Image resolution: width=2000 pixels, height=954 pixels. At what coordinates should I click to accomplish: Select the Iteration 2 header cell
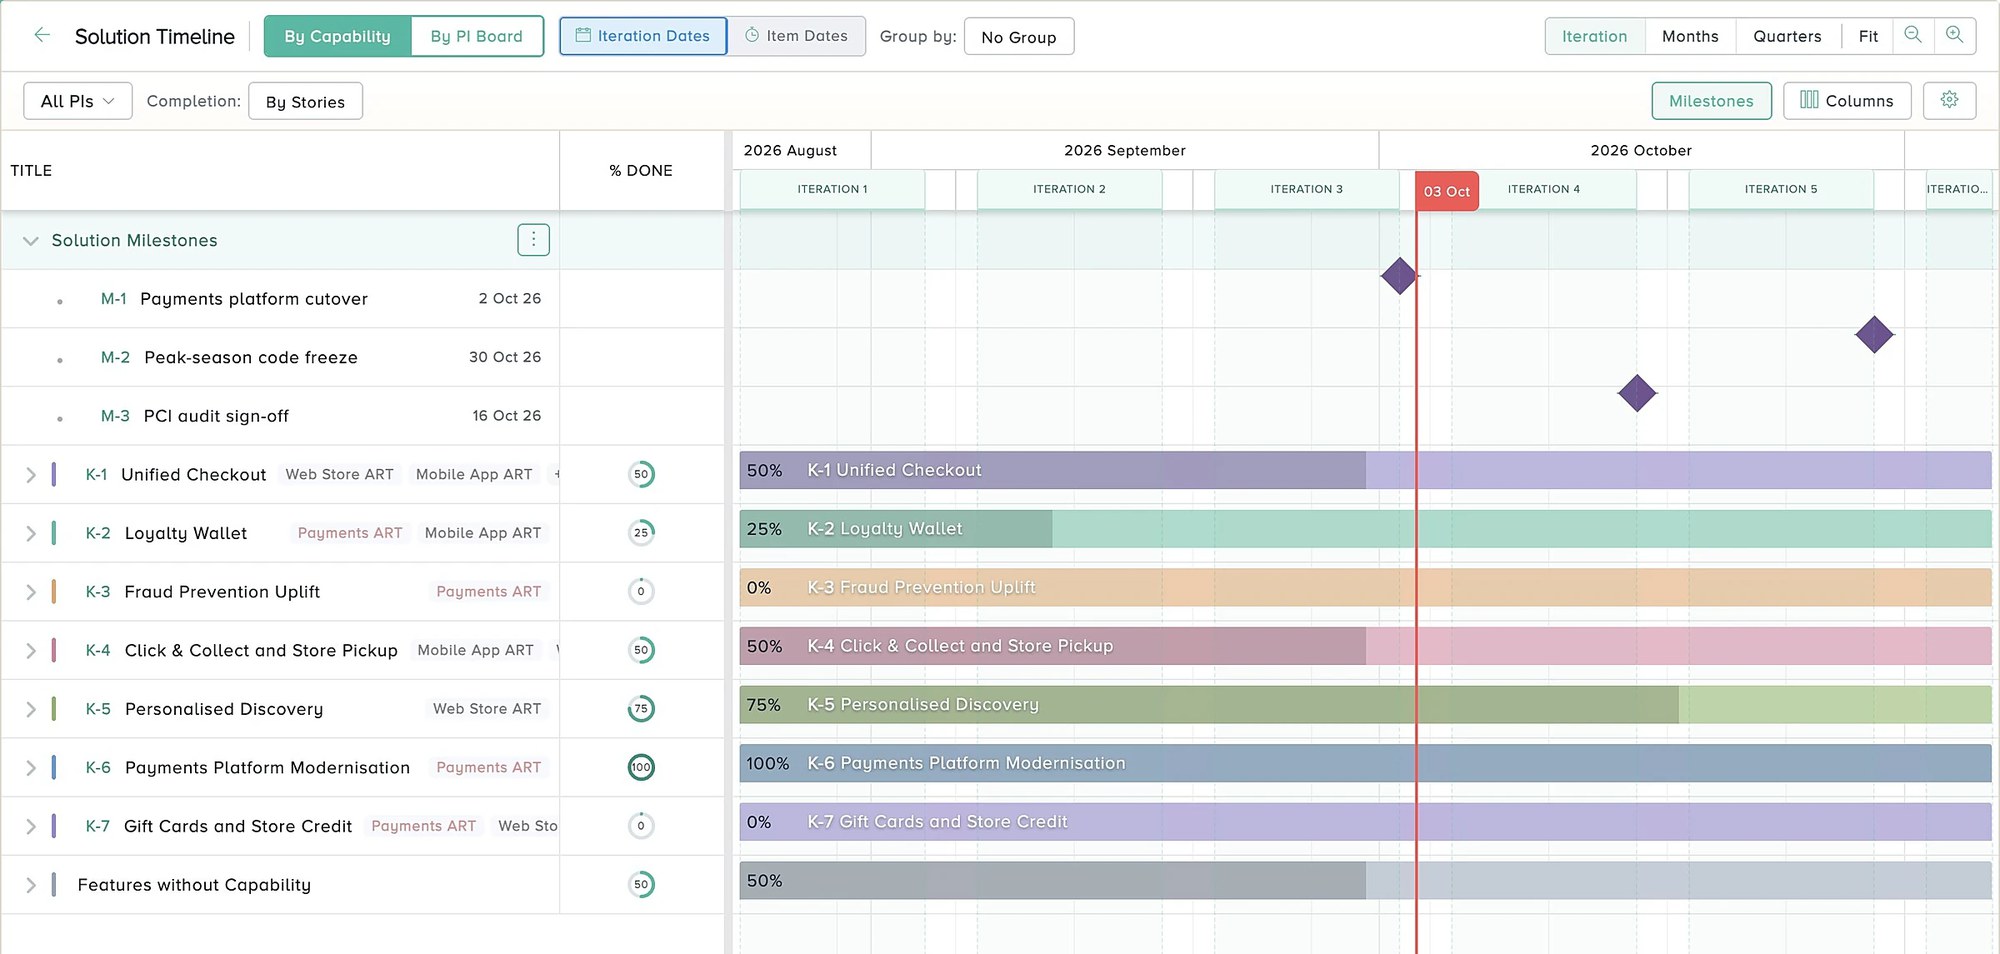1069,189
